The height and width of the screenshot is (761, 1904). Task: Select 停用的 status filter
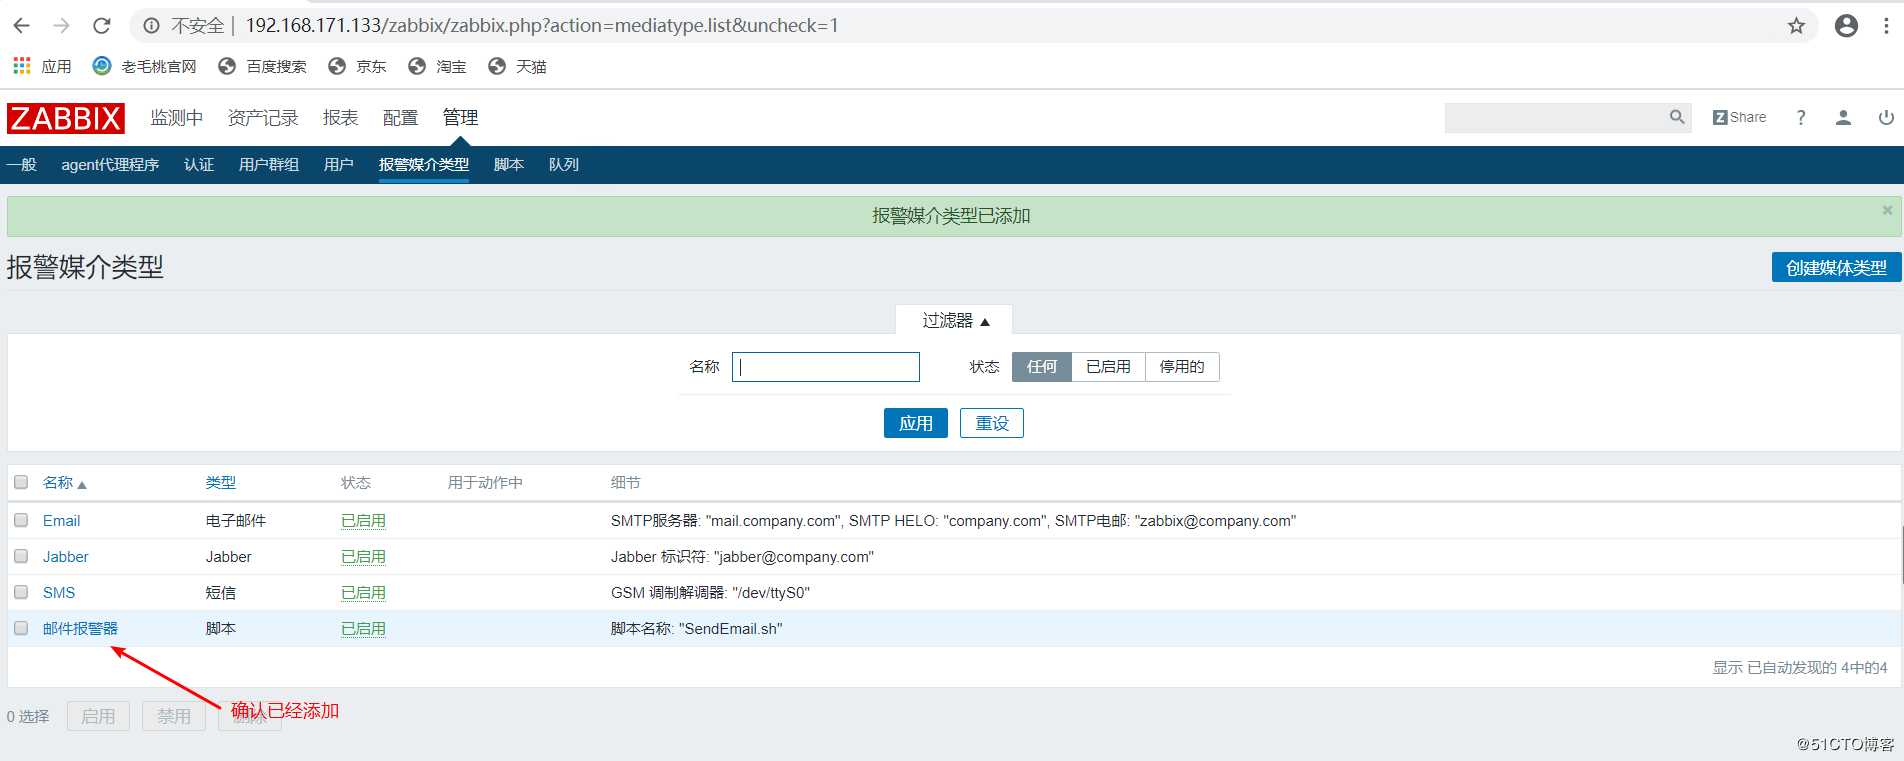pos(1182,367)
